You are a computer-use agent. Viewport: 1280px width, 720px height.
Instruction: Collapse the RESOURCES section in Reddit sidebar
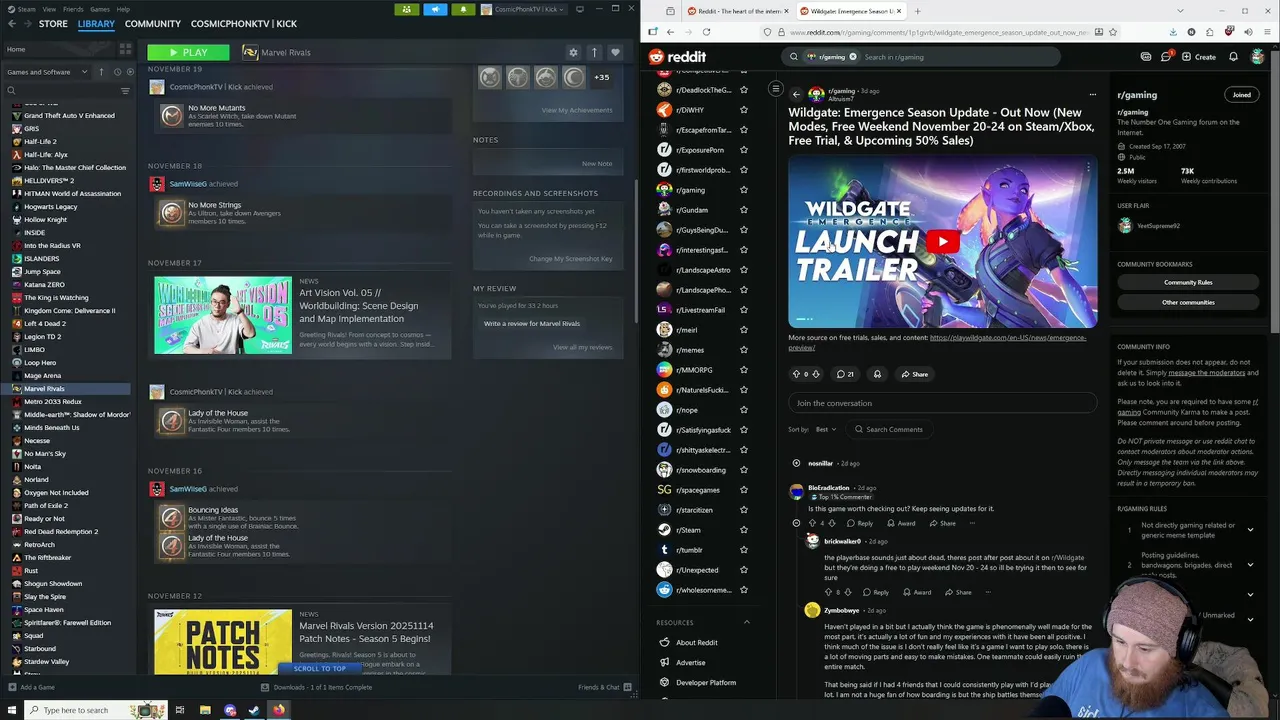(x=746, y=622)
